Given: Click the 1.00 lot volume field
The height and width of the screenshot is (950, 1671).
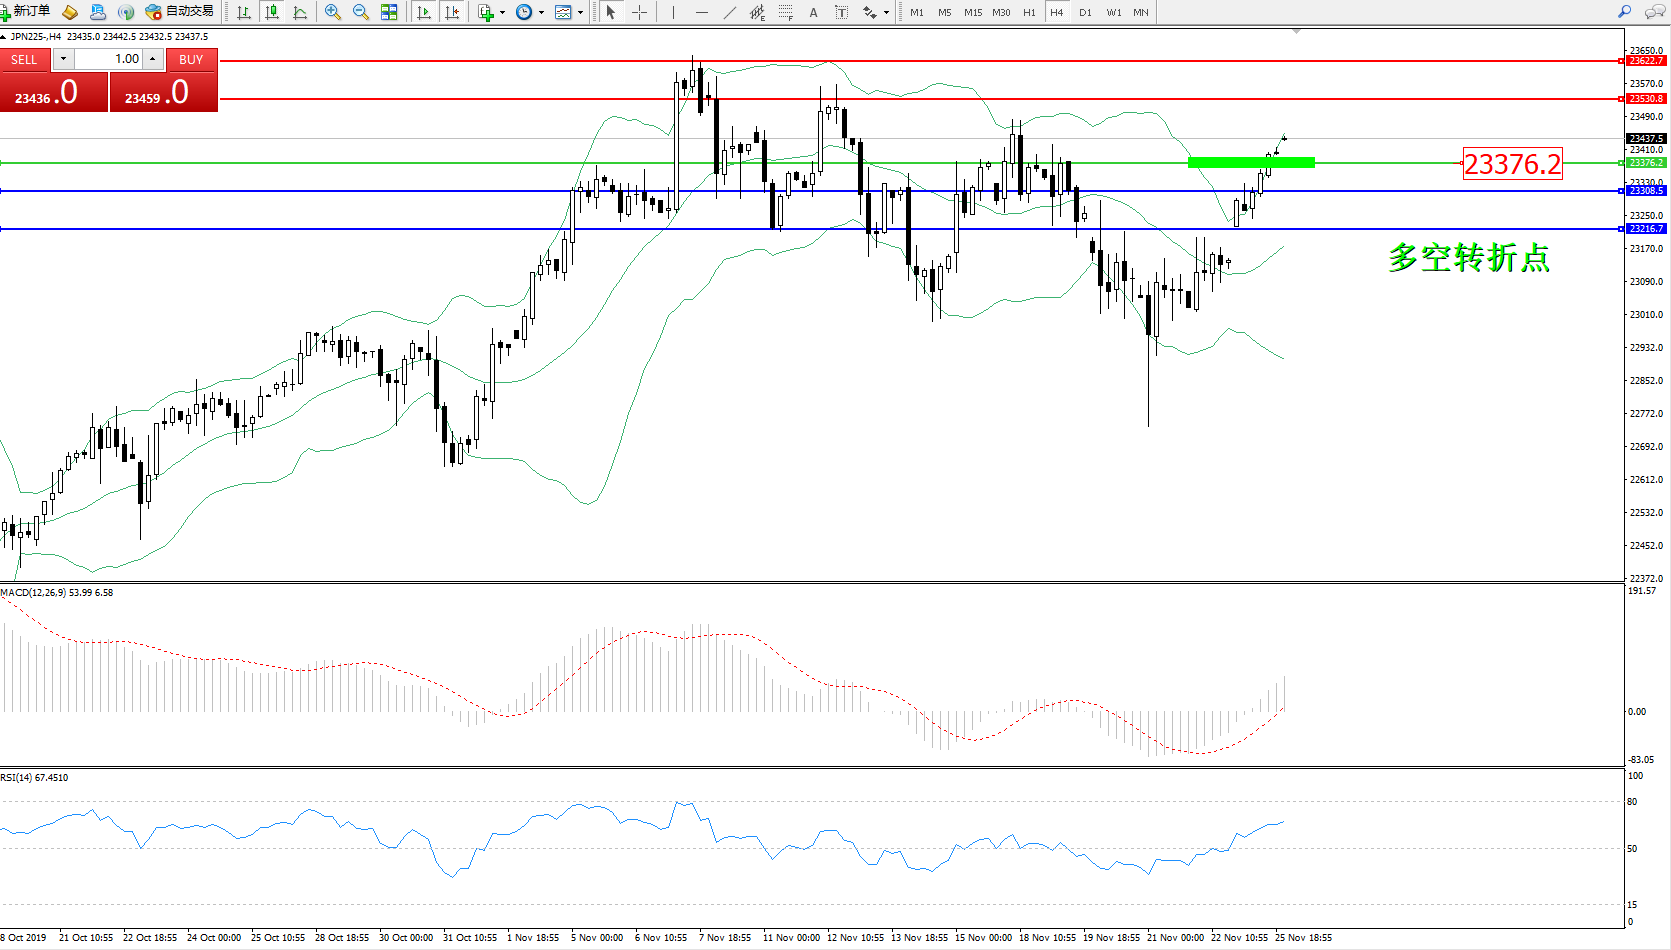Looking at the screenshot, I should click(x=110, y=59).
